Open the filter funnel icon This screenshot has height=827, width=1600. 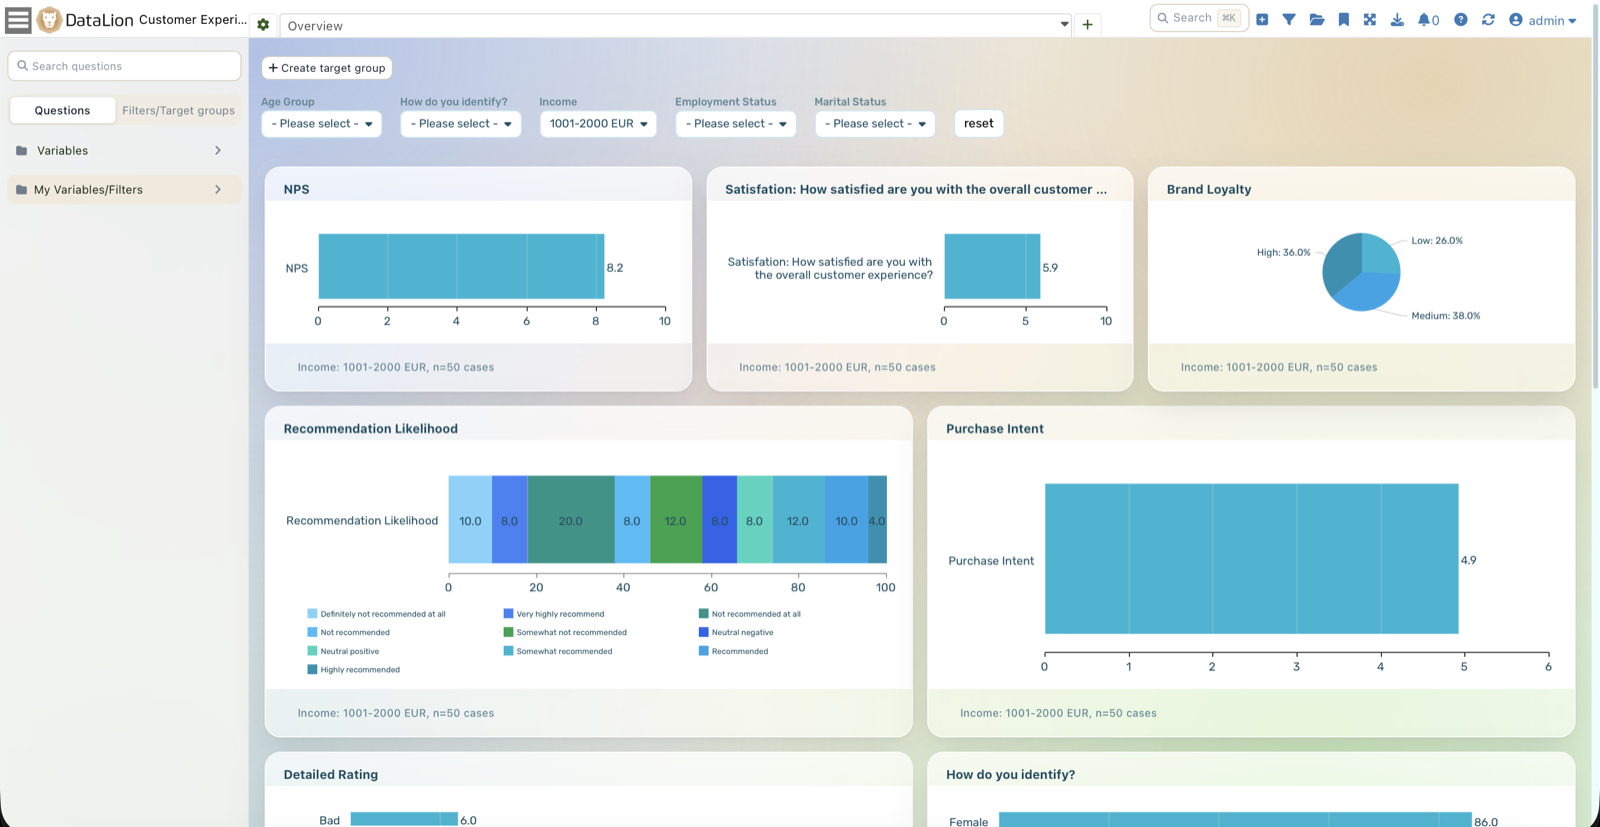coord(1289,19)
